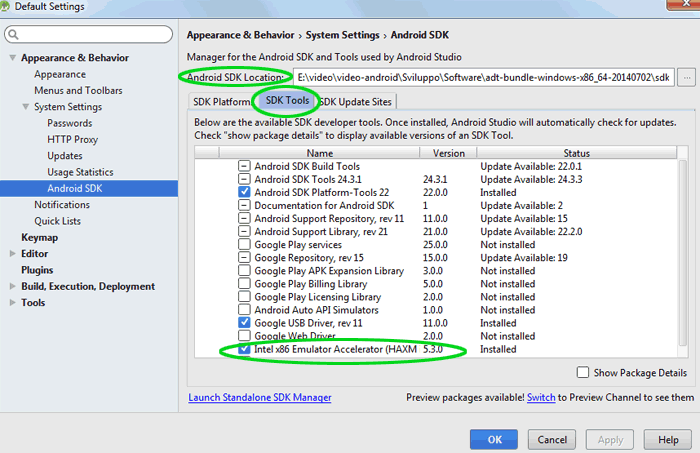This screenshot has width=700, height=453.
Task: Sort table by Version column header
Action: 449,153
